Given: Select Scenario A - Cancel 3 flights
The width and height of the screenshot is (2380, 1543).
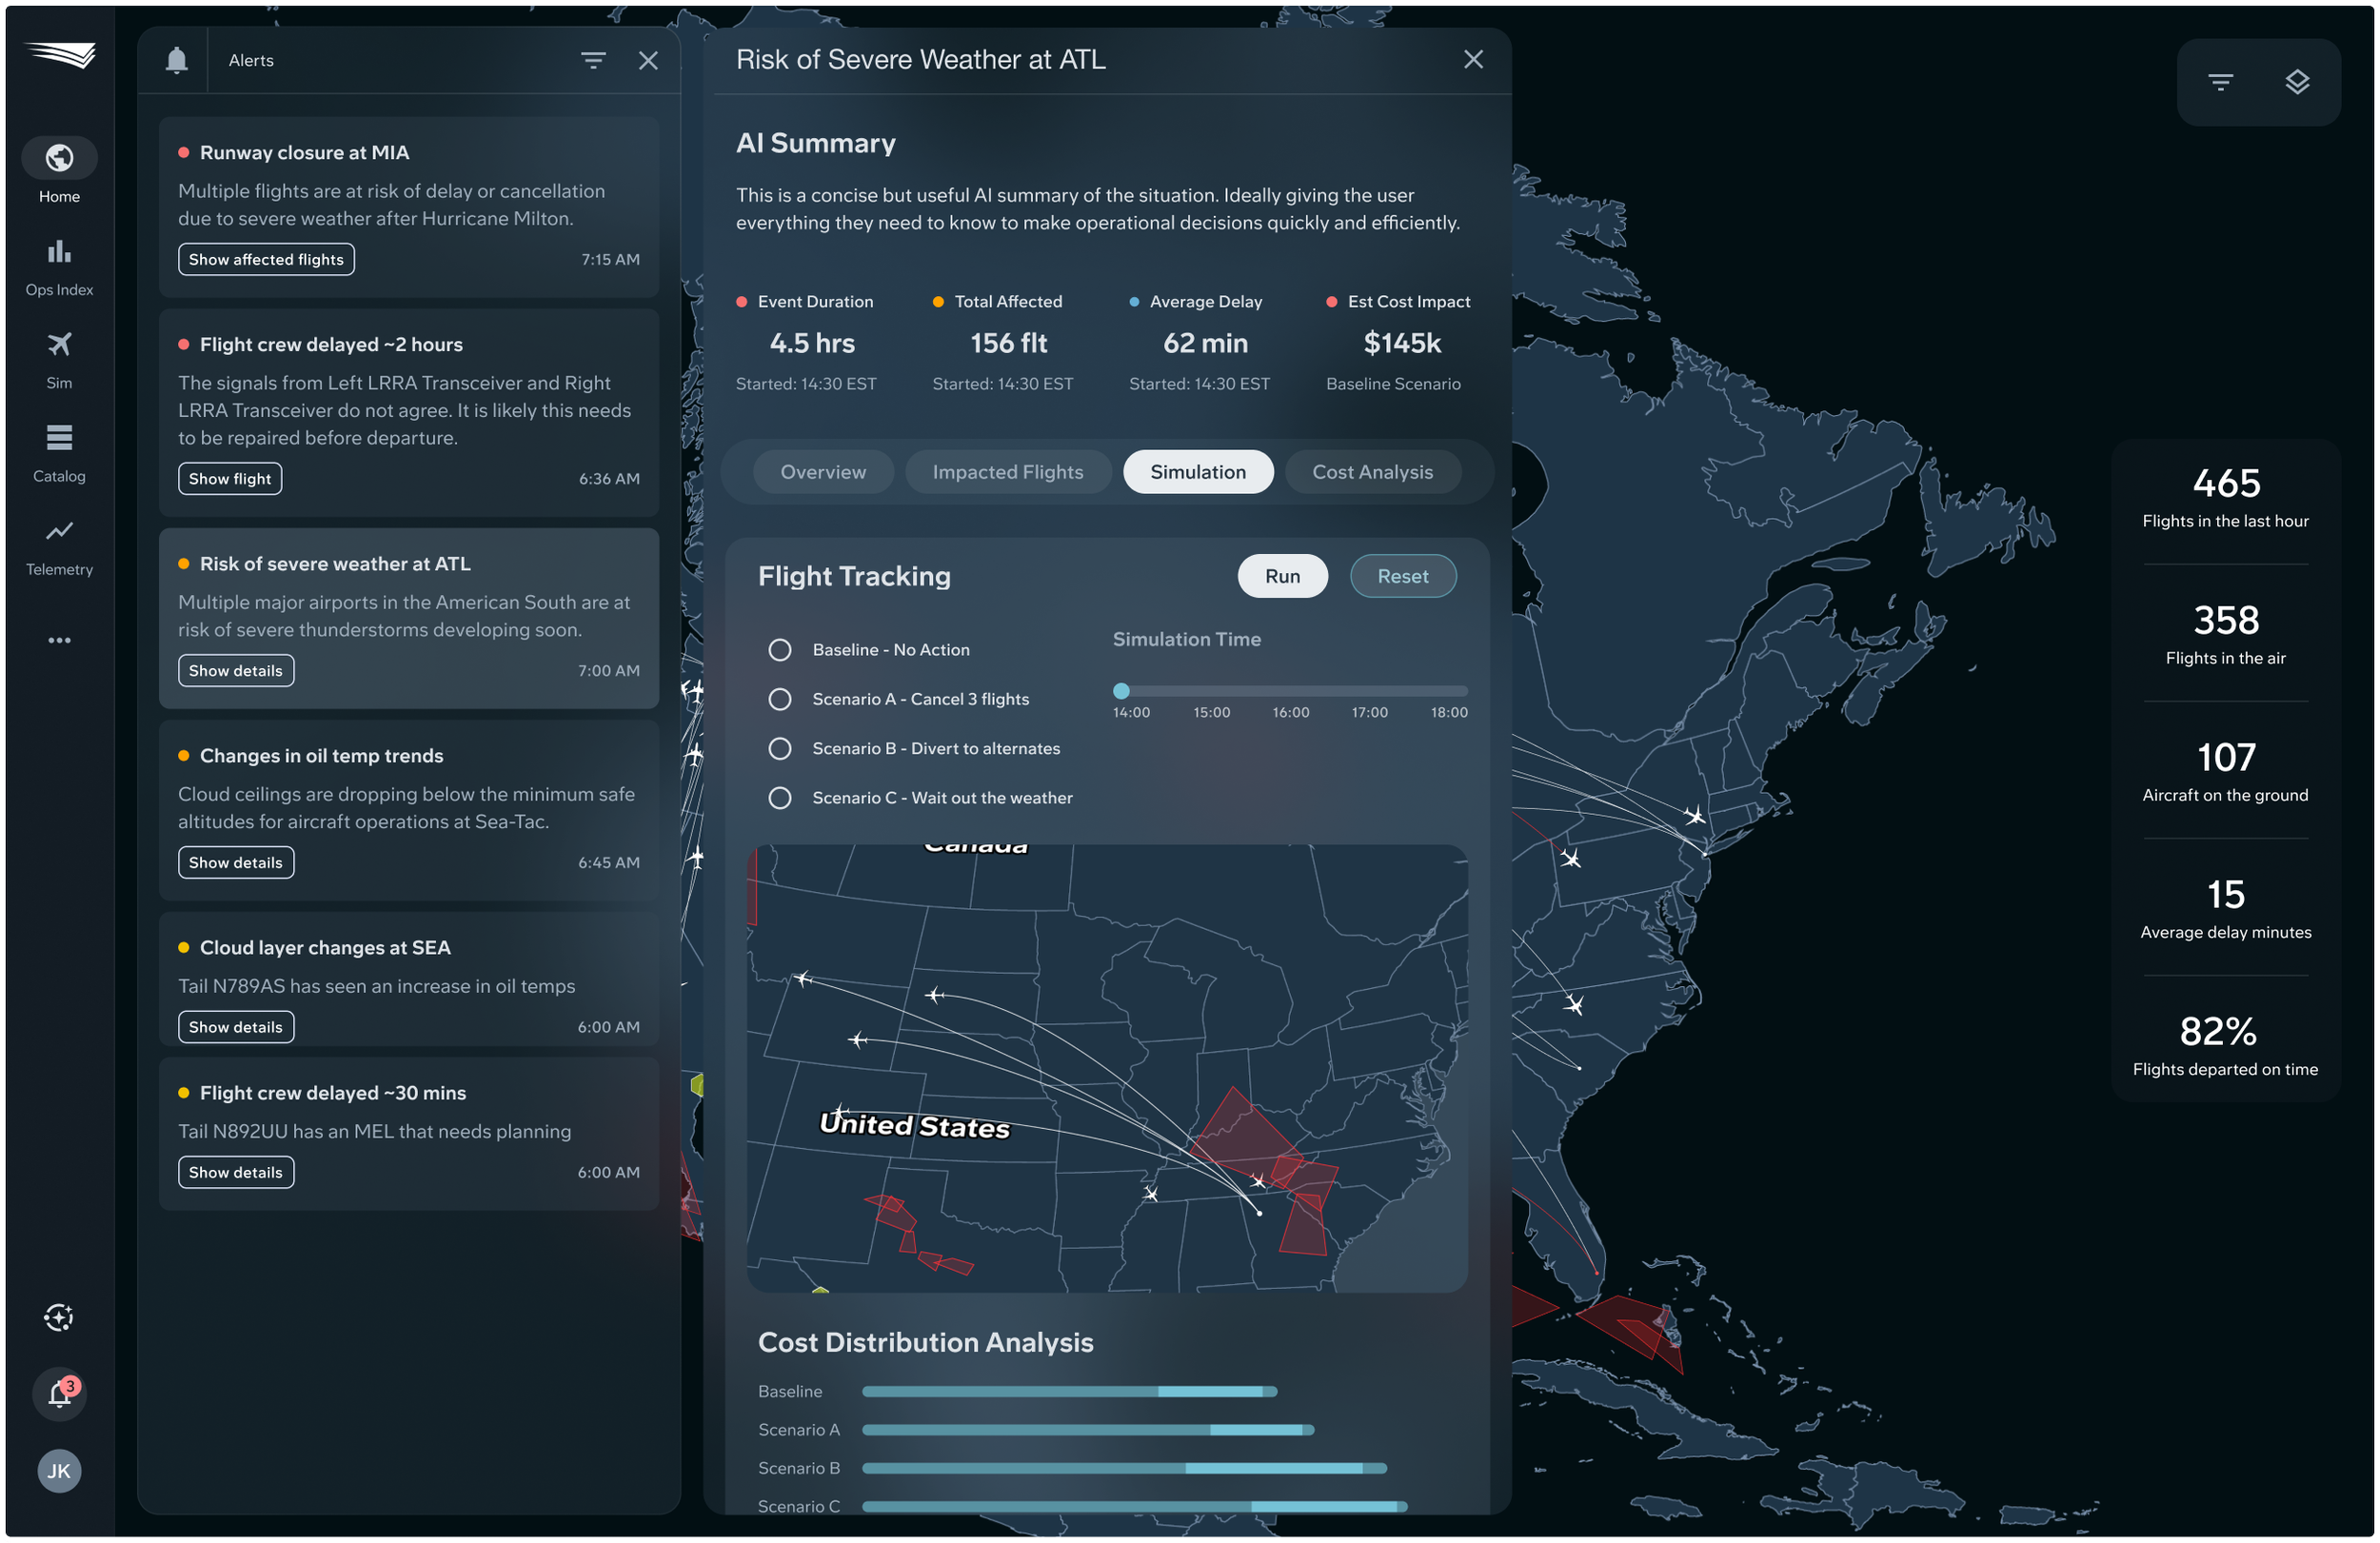Looking at the screenshot, I should (780, 699).
